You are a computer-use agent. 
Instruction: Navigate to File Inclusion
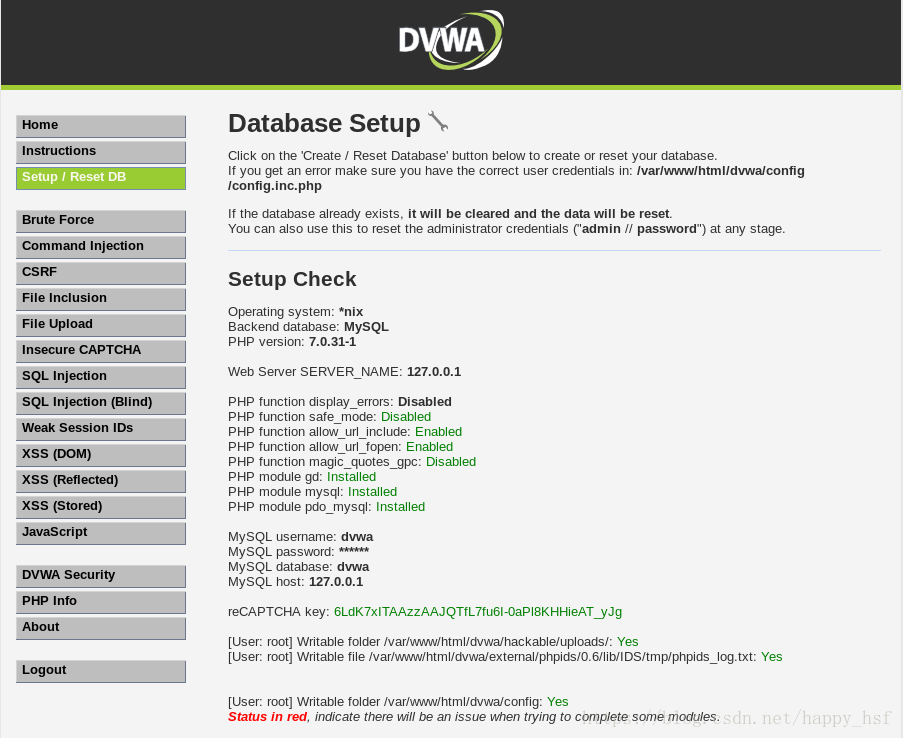[x=101, y=298]
